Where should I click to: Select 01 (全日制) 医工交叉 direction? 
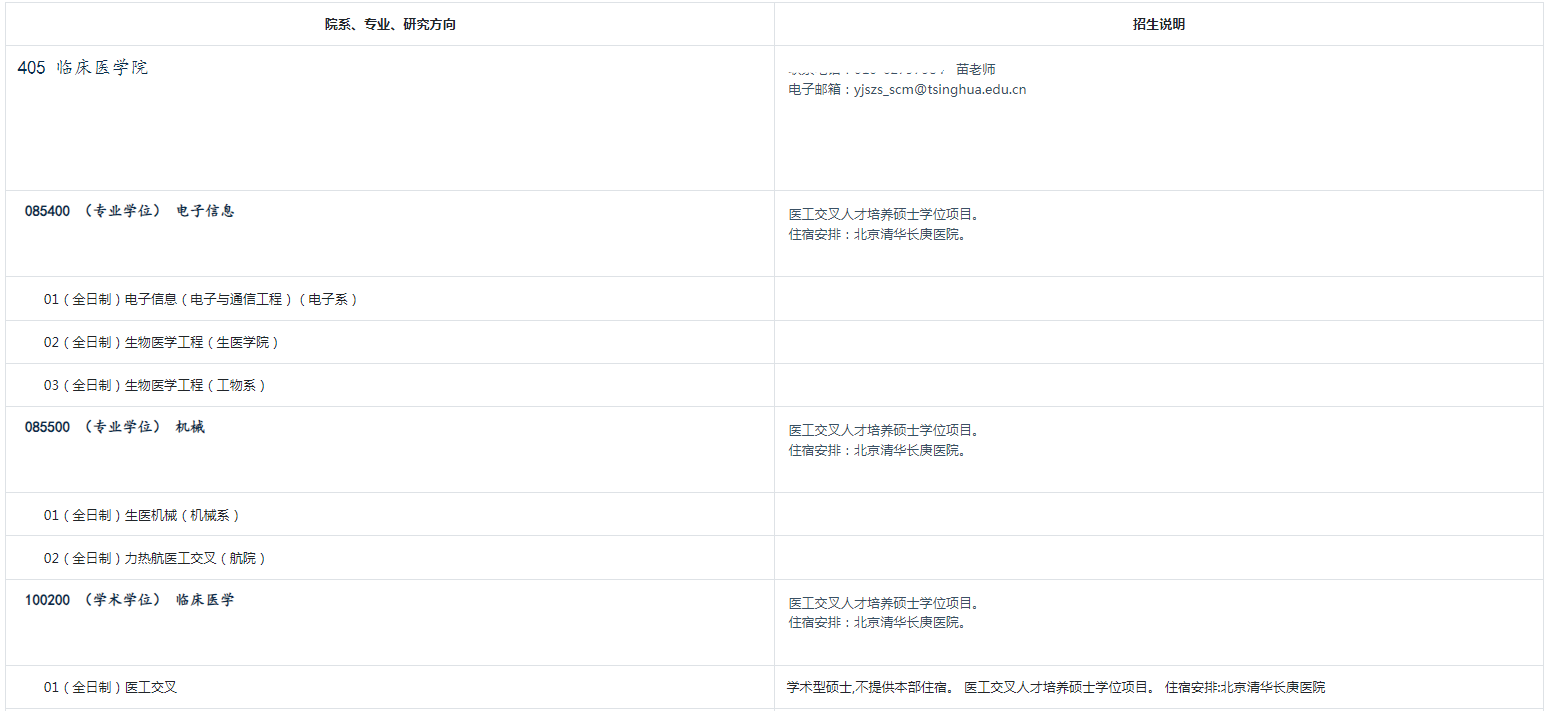tap(110, 687)
